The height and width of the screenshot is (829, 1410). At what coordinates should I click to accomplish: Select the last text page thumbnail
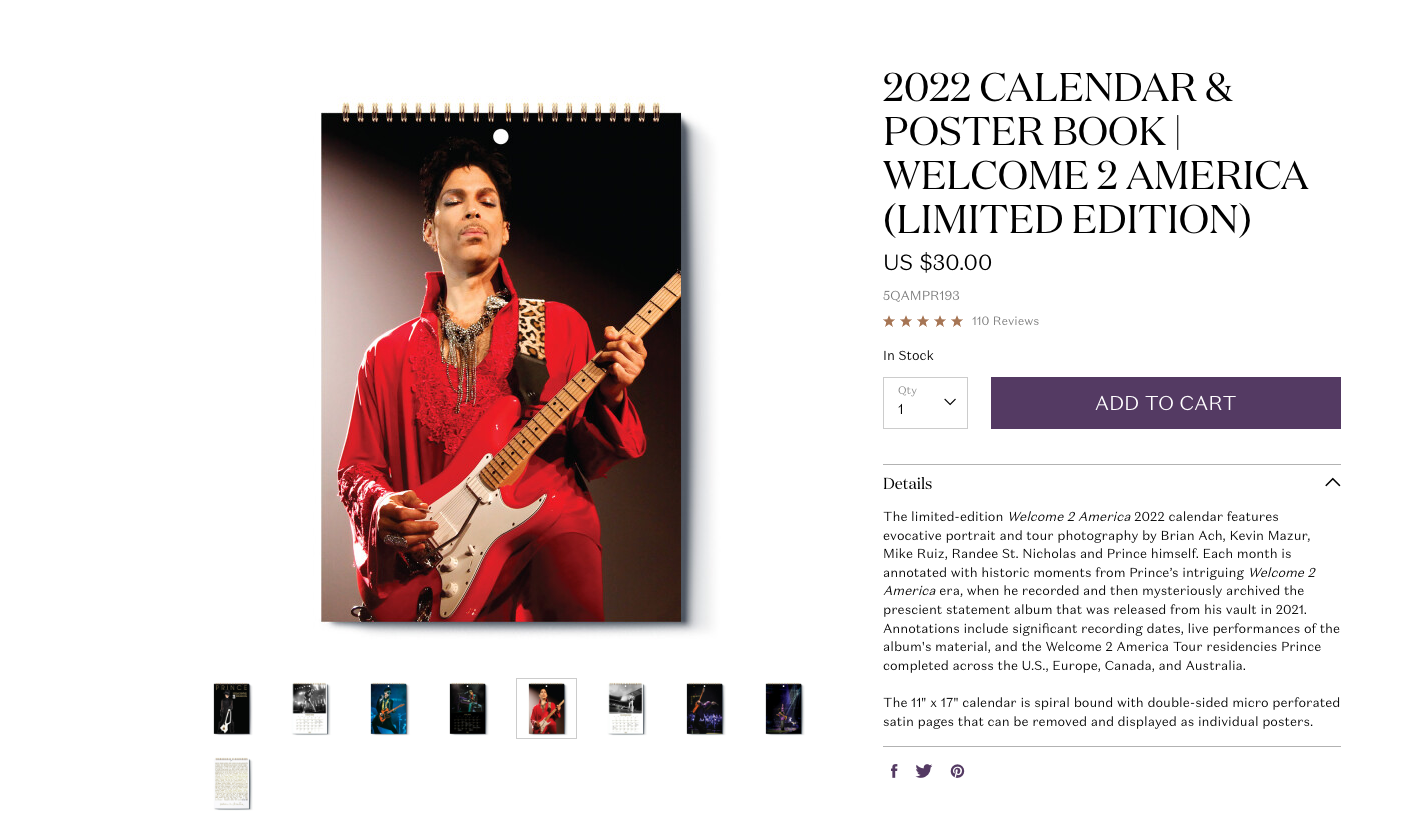pyautogui.click(x=232, y=784)
